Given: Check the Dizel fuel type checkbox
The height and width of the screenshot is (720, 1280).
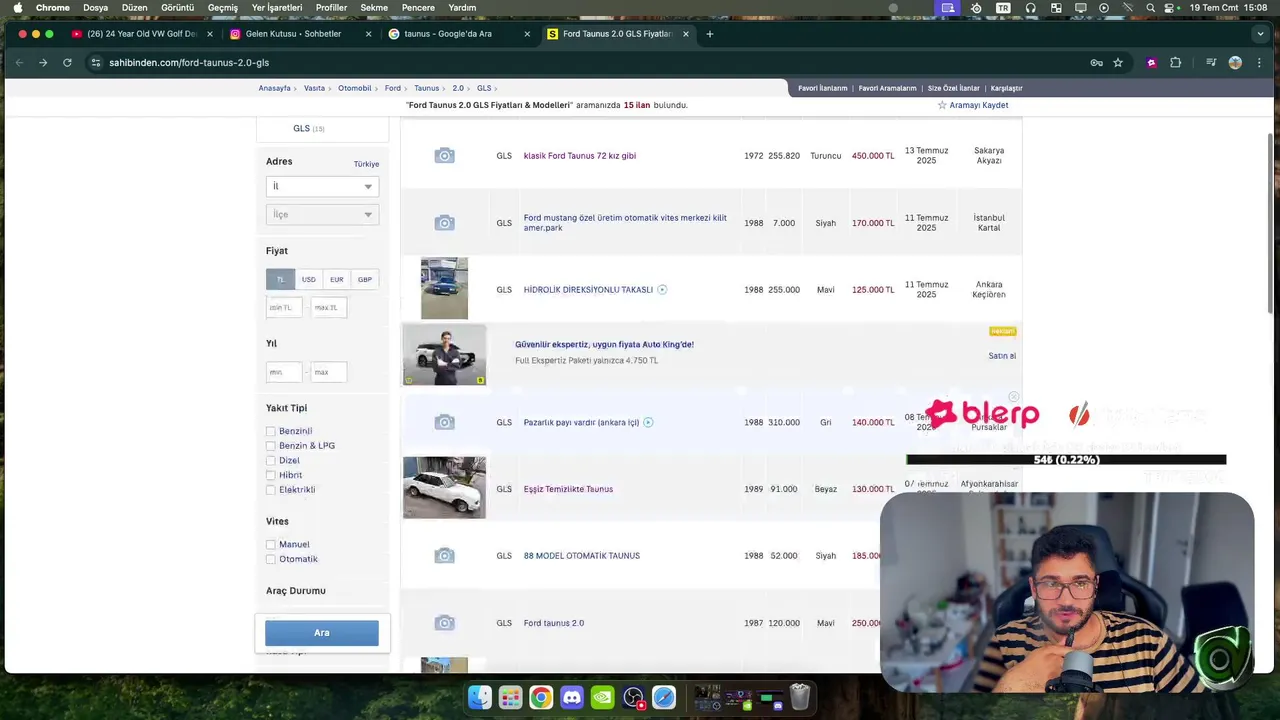Looking at the screenshot, I should (271, 461).
